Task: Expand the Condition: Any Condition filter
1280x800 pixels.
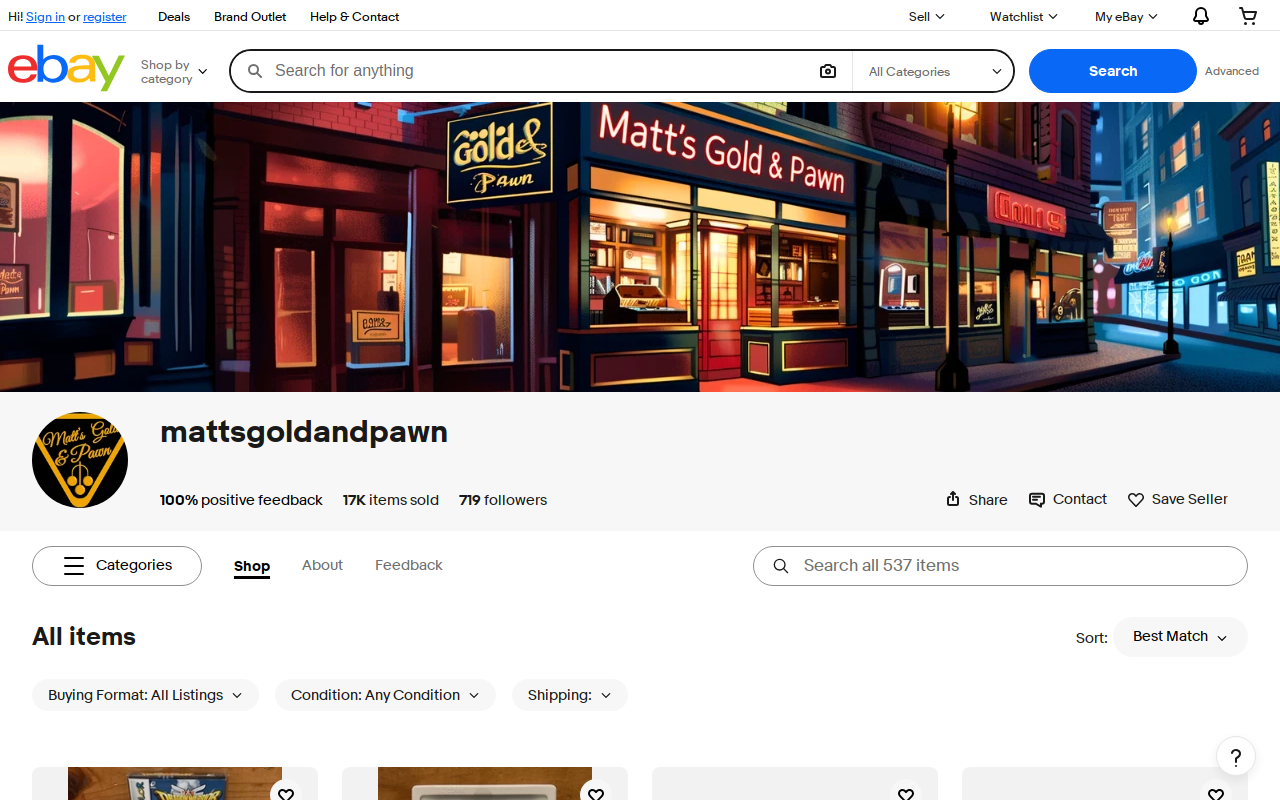Action: (385, 695)
